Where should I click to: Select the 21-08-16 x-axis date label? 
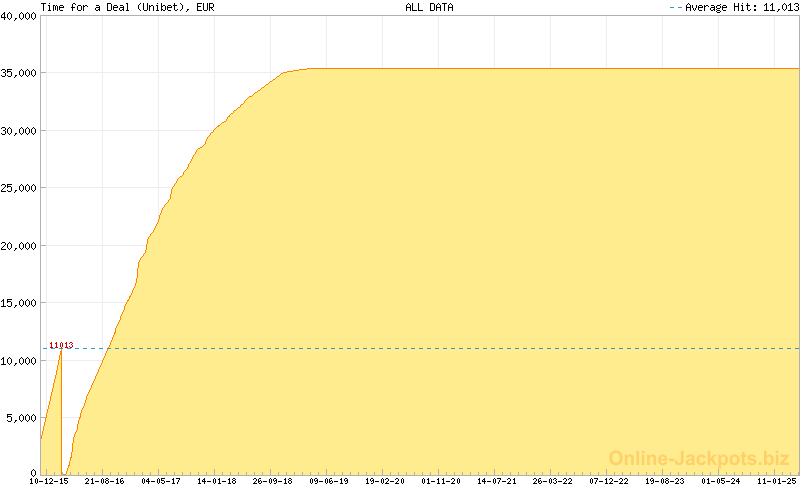[x=105, y=481]
